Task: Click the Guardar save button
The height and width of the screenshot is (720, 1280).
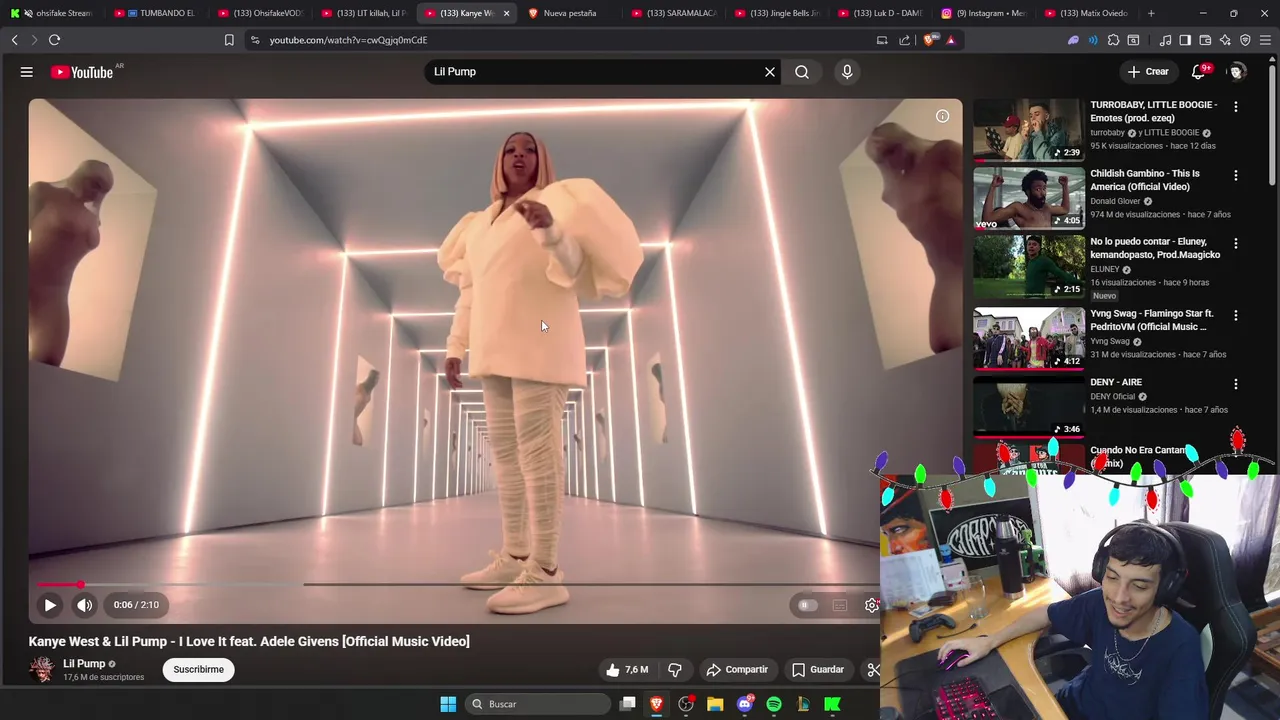Action: (x=818, y=670)
